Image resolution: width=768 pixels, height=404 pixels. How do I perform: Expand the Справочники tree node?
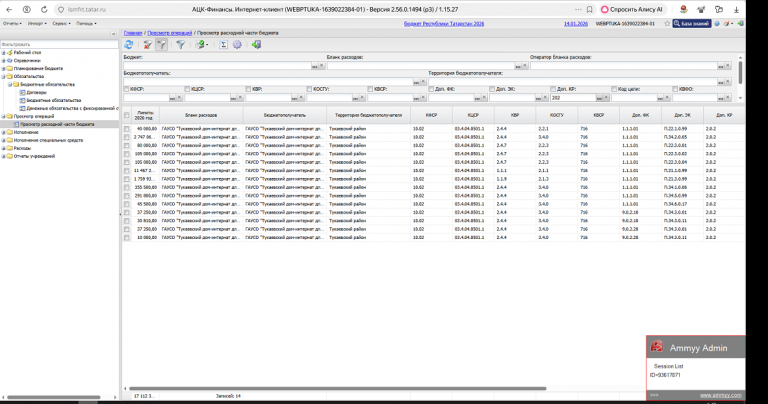(3, 61)
